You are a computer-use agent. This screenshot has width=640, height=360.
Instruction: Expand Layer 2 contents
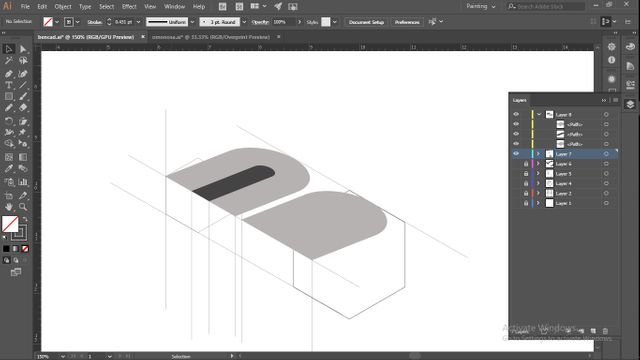[x=539, y=193]
